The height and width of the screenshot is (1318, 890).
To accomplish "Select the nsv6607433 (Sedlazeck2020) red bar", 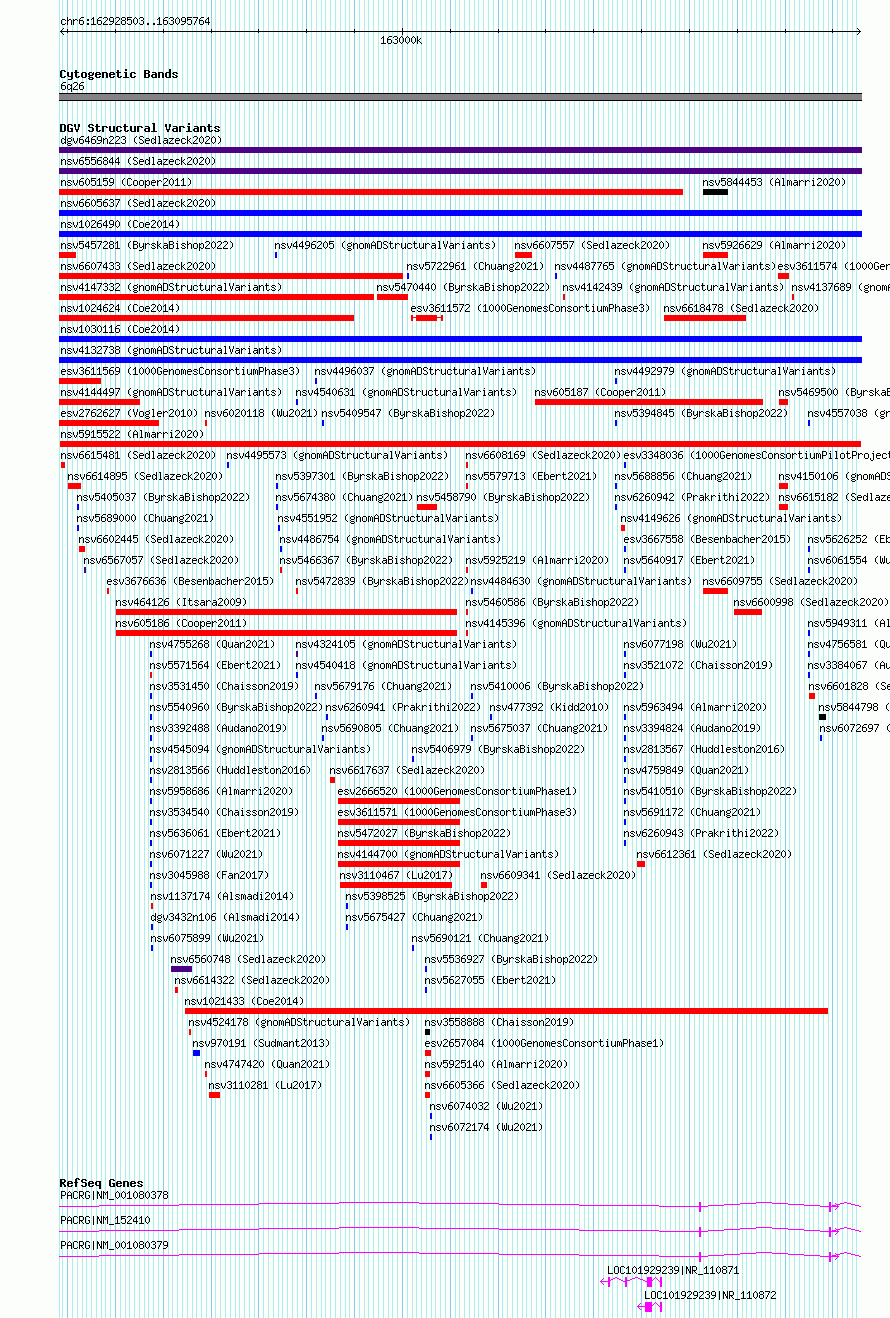I will (x=231, y=276).
